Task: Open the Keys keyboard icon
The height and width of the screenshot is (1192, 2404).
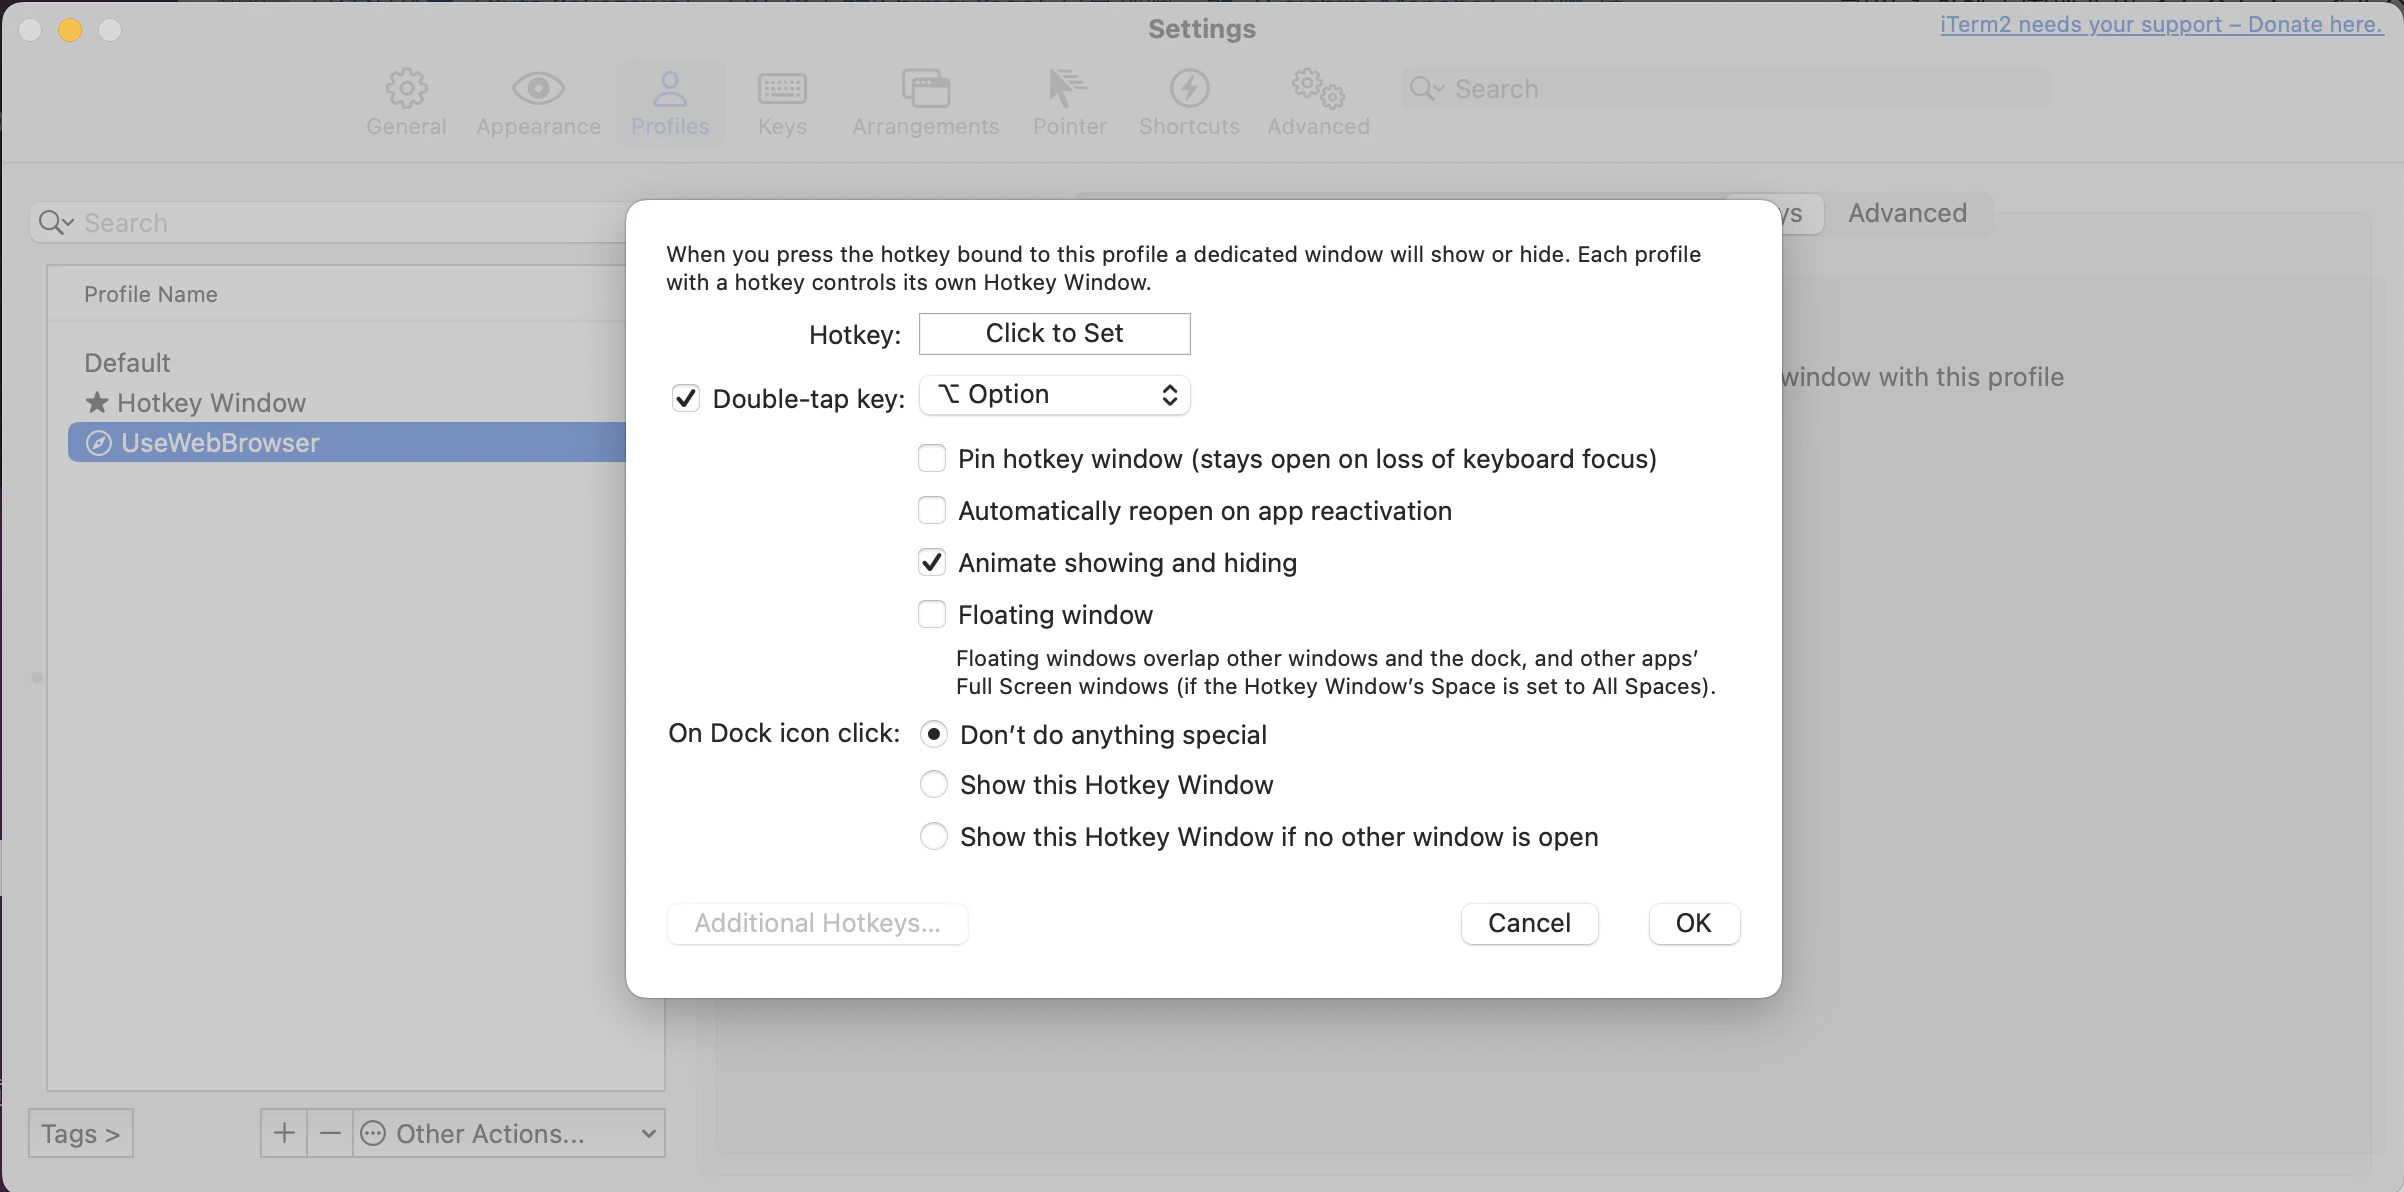Action: 782,89
